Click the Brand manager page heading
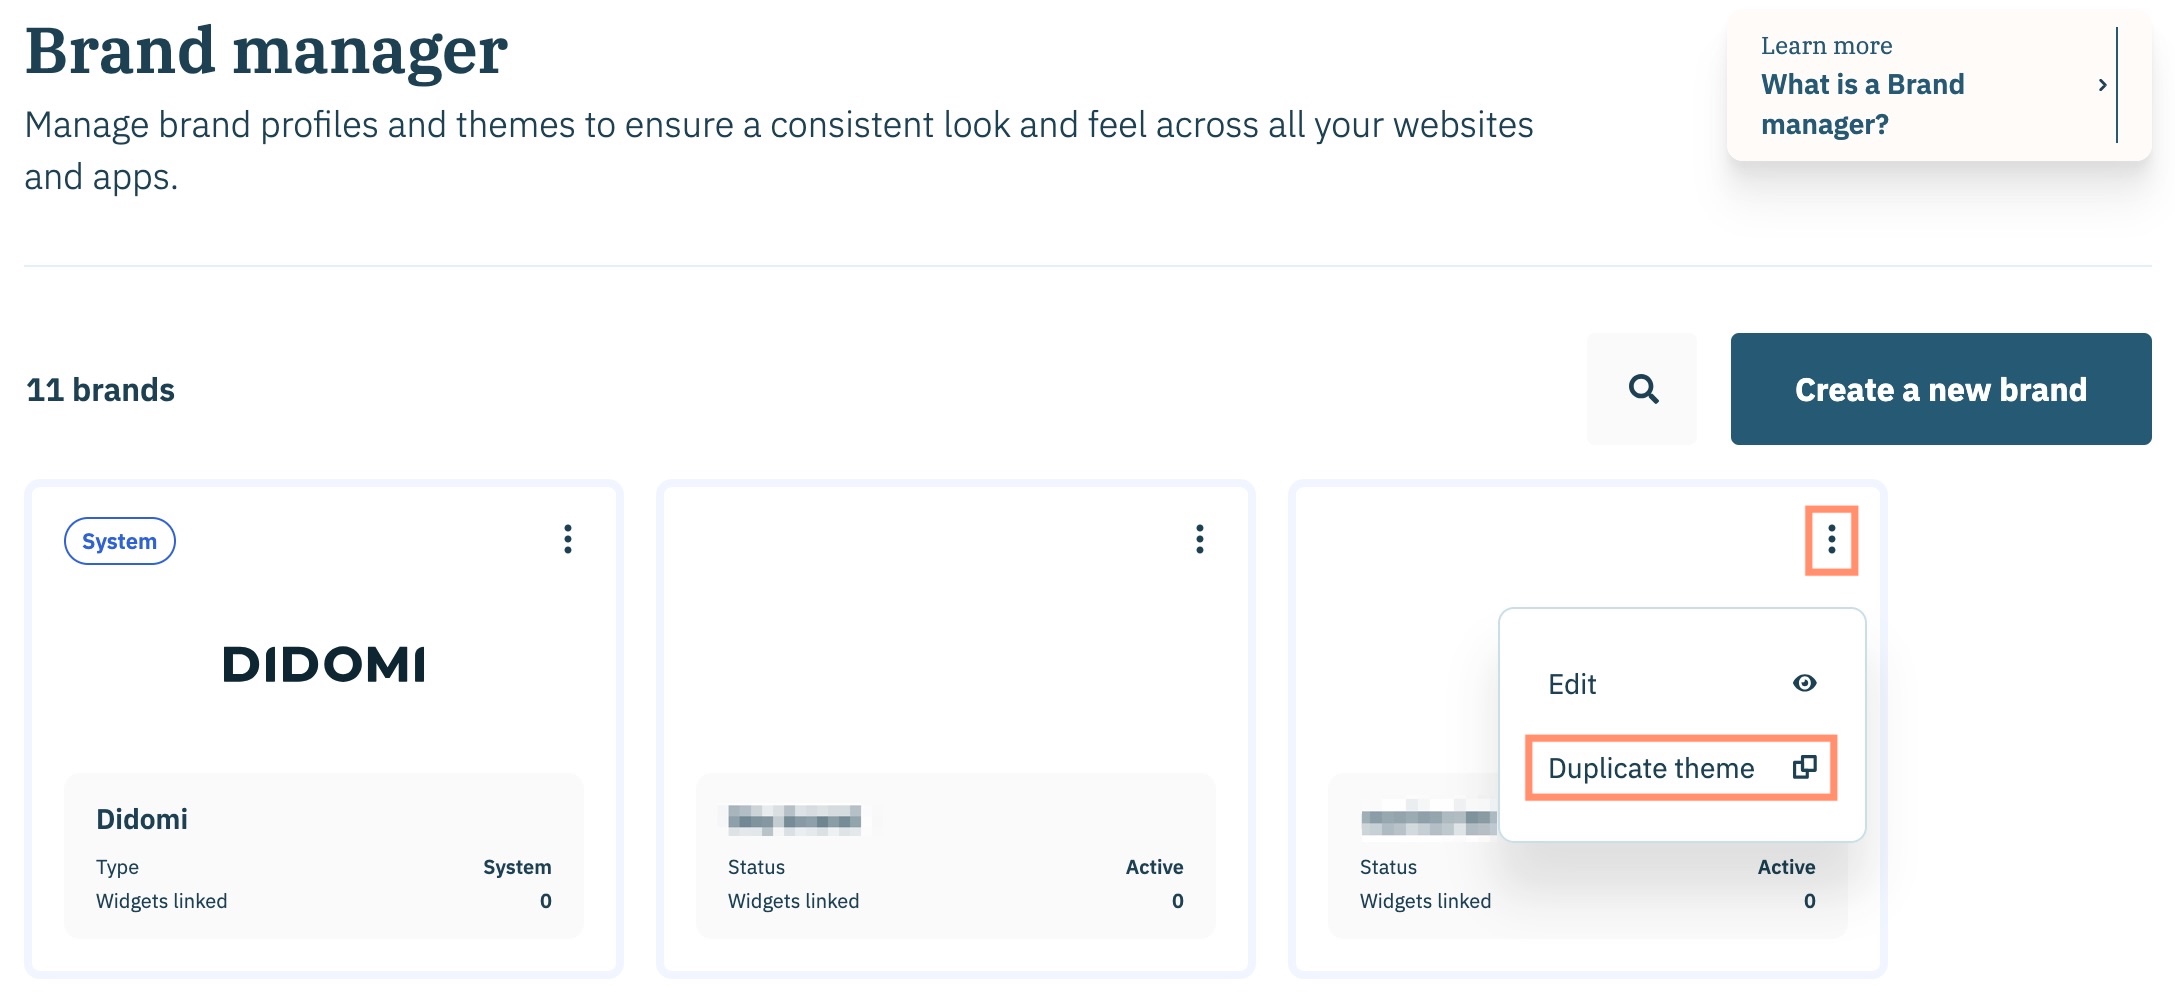Image resolution: width=2175 pixels, height=993 pixels. [266, 51]
